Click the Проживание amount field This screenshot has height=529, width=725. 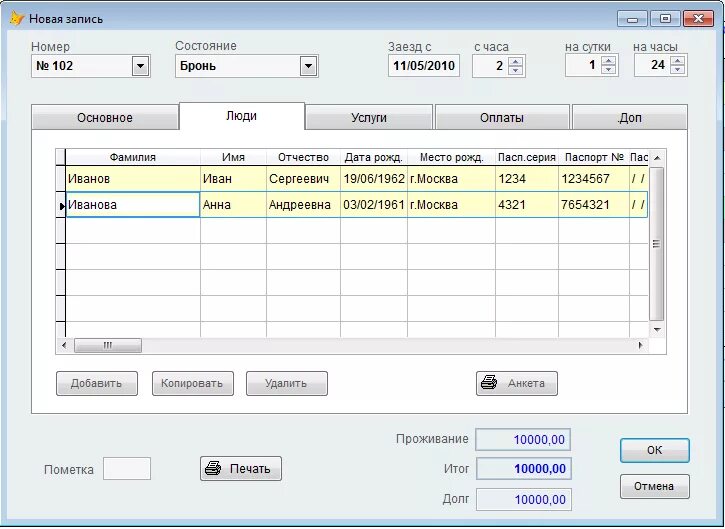click(523, 440)
